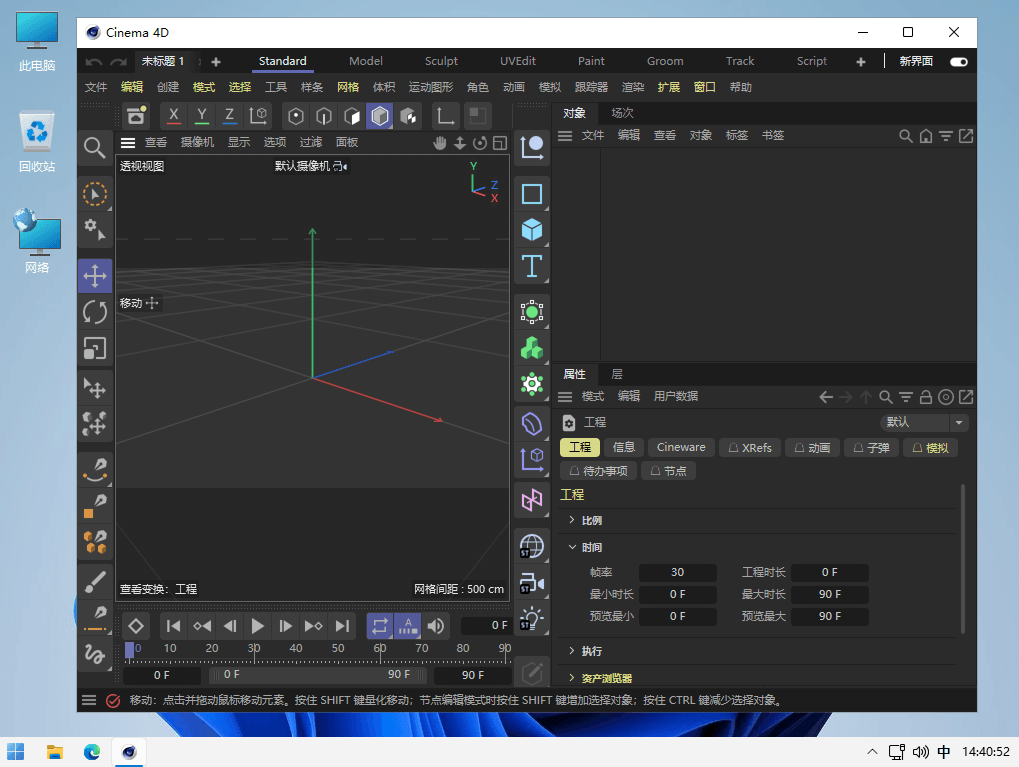Screen dimensions: 1019x767
Task: Record keyframe diamond button
Action: coord(136,626)
